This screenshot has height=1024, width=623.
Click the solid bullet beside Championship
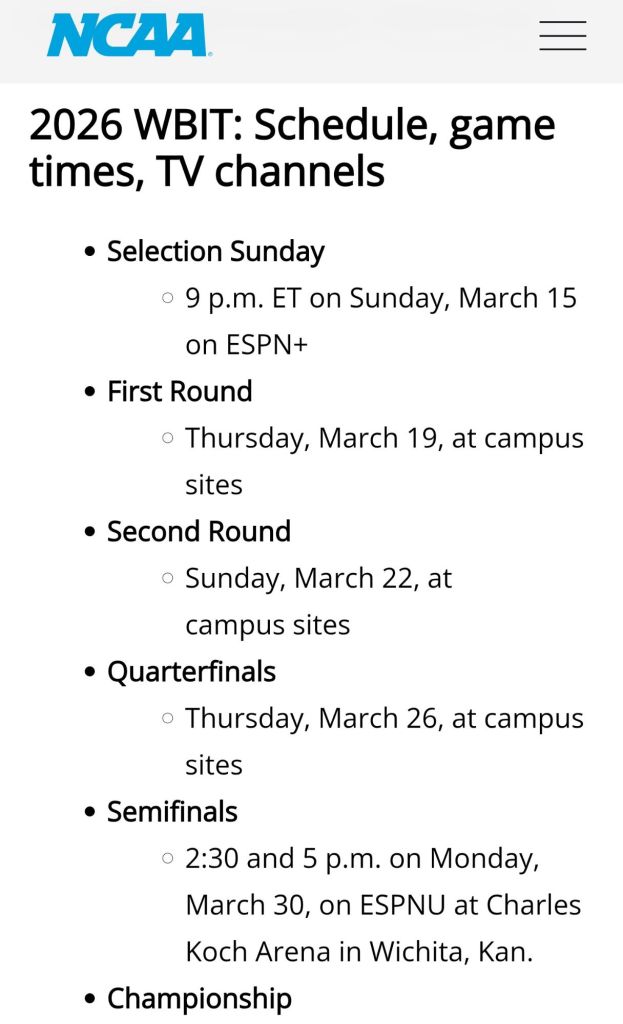91,998
